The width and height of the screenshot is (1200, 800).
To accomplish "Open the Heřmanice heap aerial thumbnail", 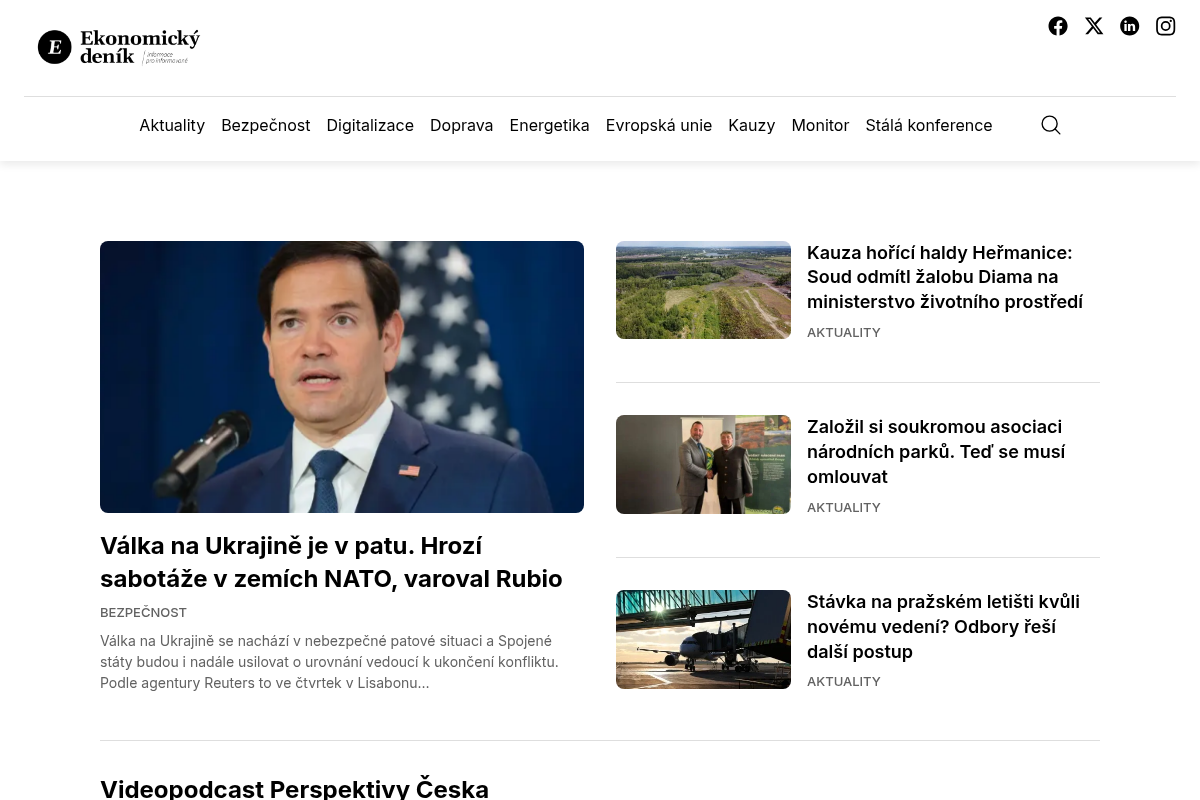I will [703, 290].
